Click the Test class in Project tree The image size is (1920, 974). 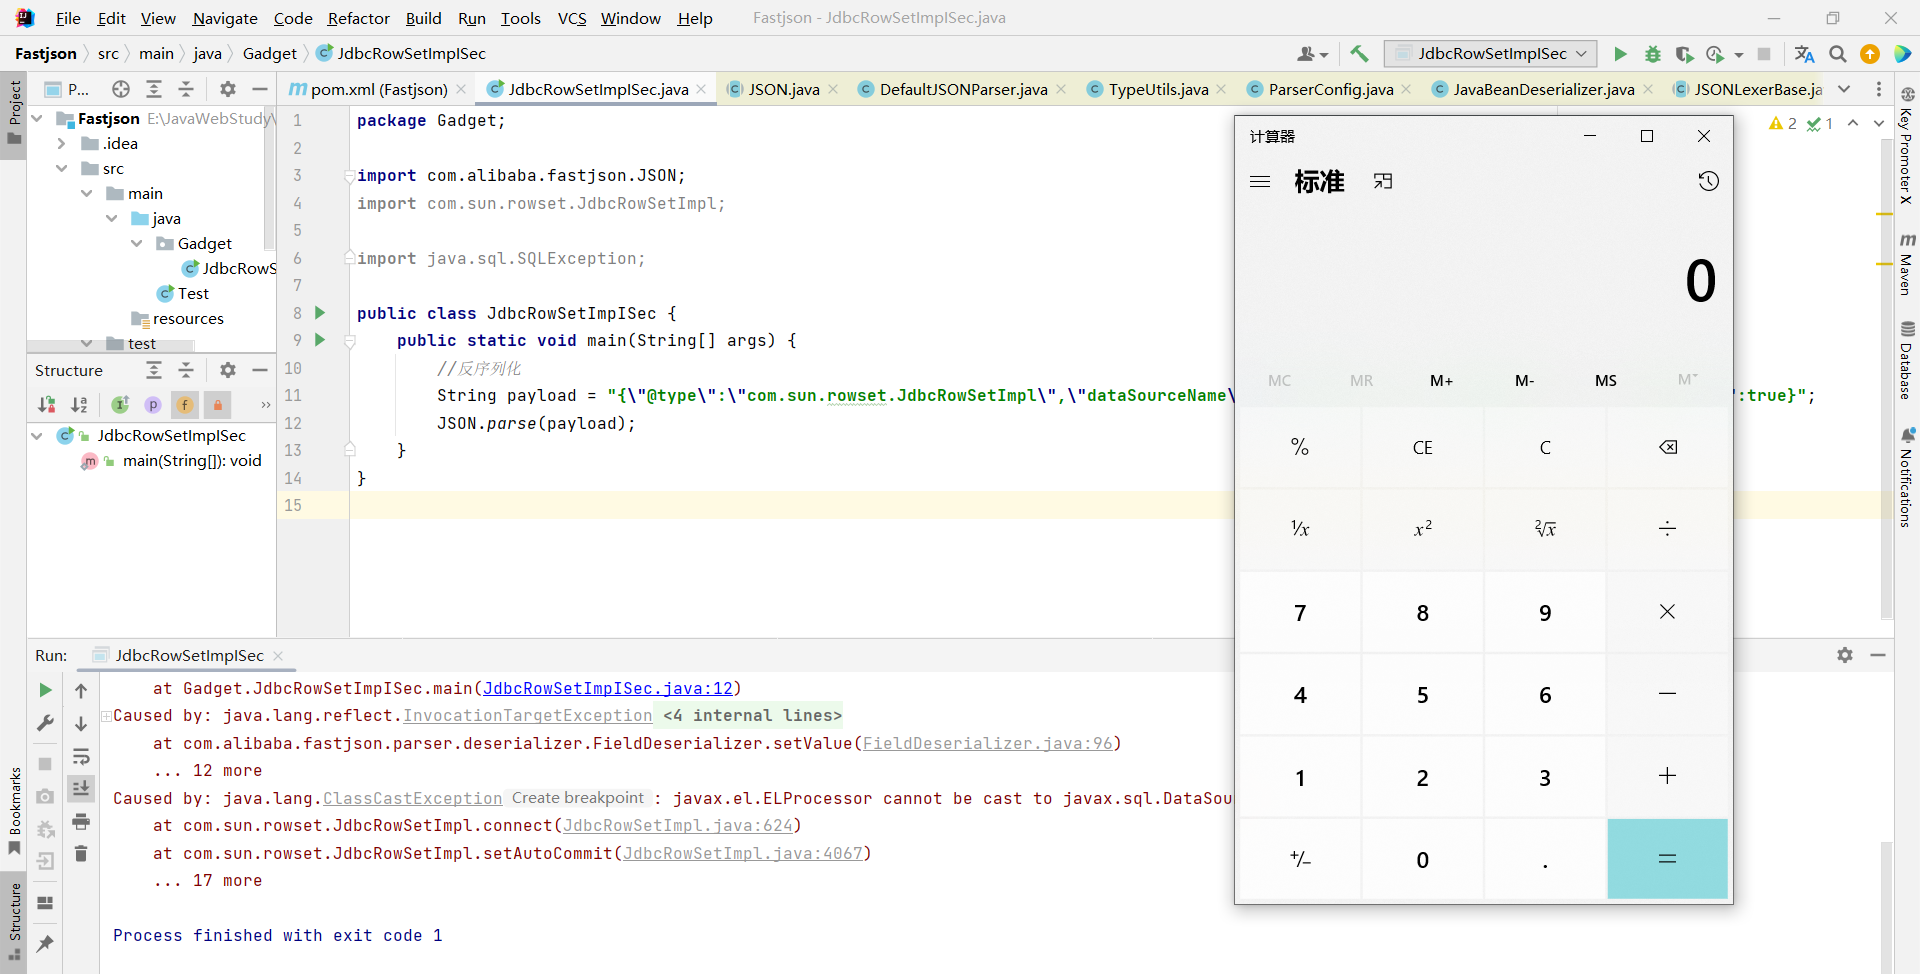[193, 293]
